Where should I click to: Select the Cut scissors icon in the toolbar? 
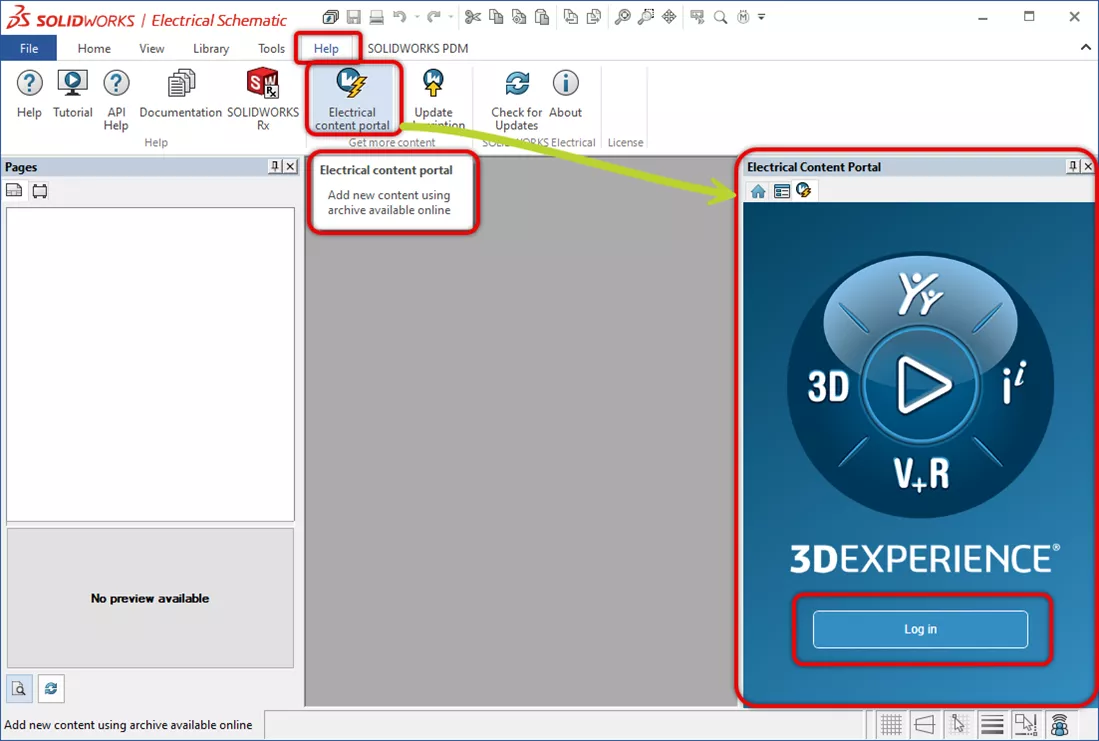[472, 17]
